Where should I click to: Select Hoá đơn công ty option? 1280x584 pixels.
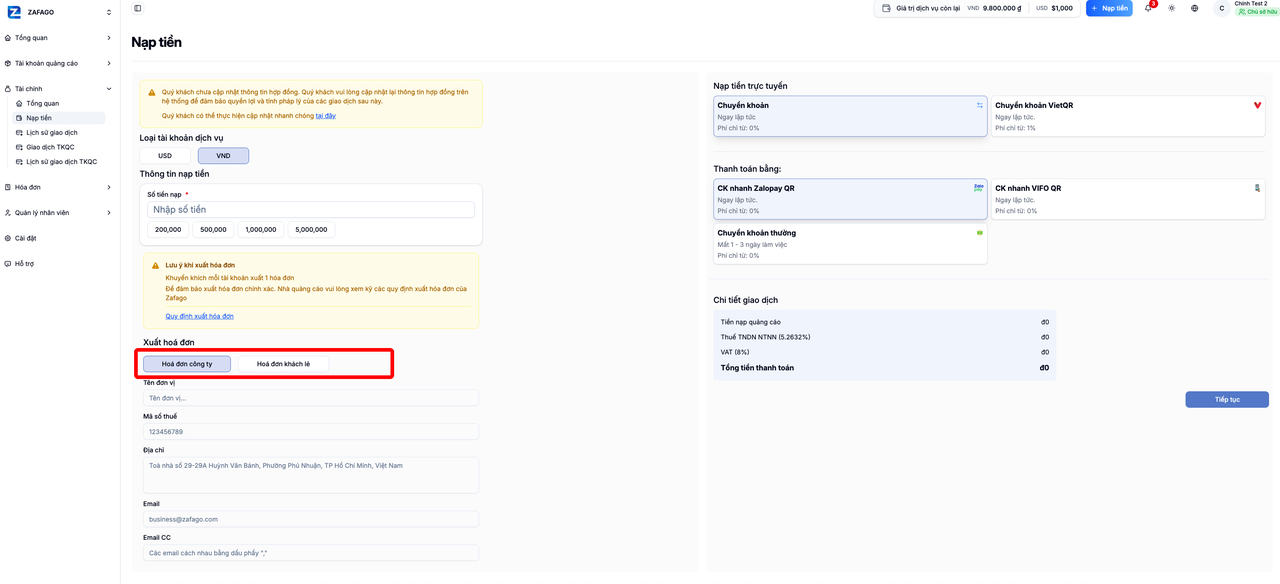tap(187, 364)
